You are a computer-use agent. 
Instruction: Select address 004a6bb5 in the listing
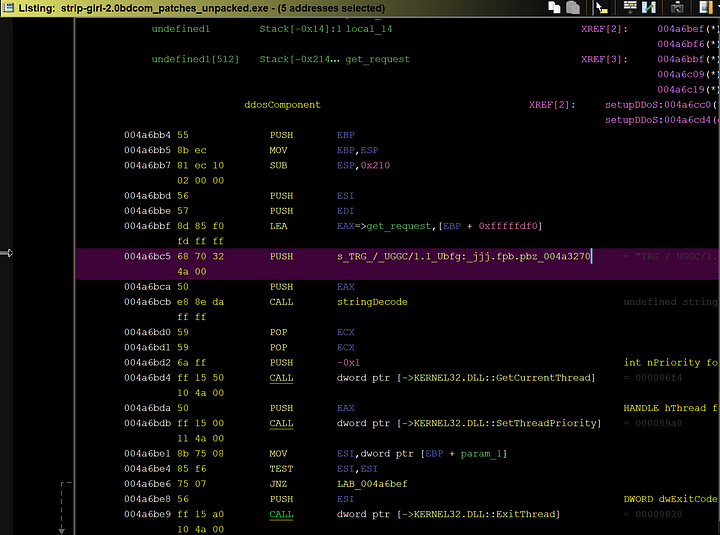pos(147,150)
